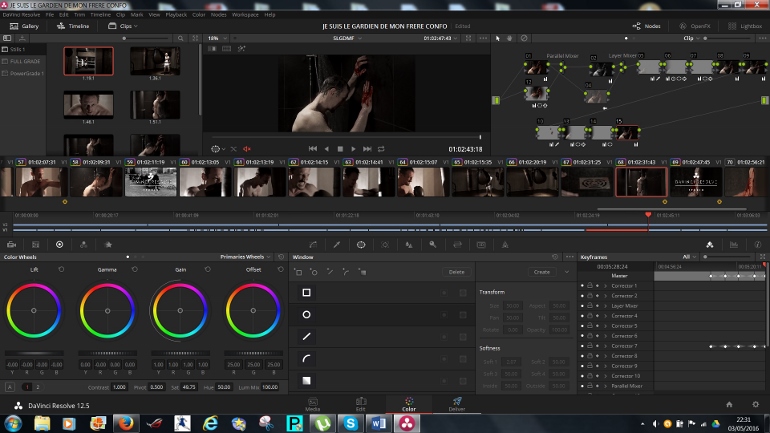This screenshot has height=433, width=770.
Task: Expand the Parallel Mixer keyframe track
Action: pyautogui.click(x=605, y=386)
